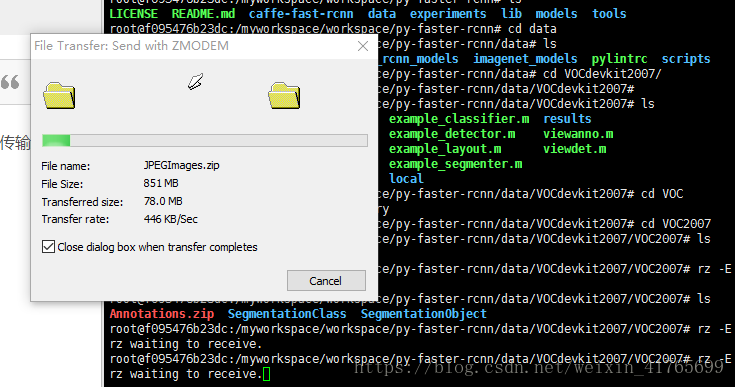Image resolution: width=735 pixels, height=387 pixels.
Task: Click the File name: label
Action: coord(66,166)
